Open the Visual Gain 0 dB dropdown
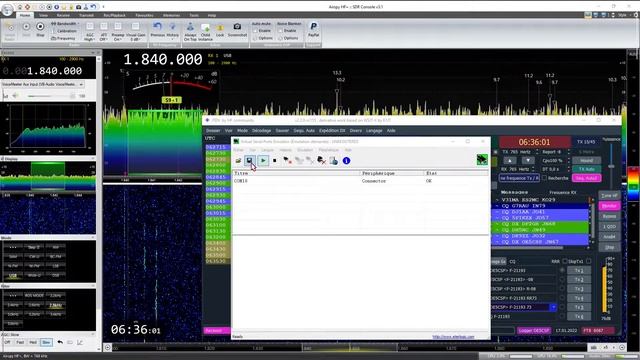This screenshot has width=640, height=360. click(x=136, y=31)
